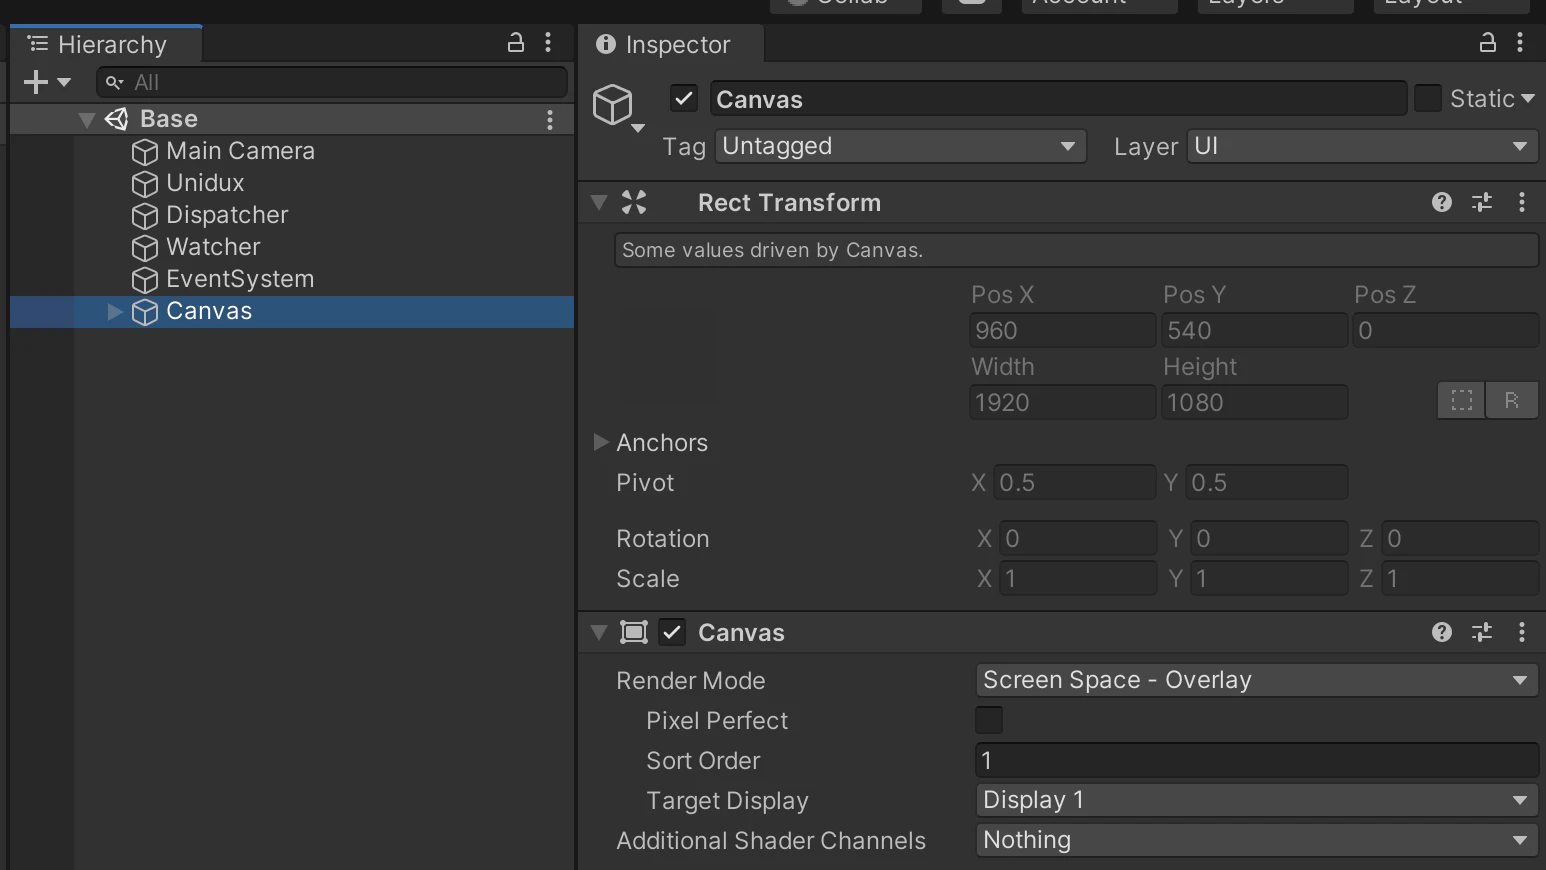1546x870 pixels.
Task: Select Main Camera in the hierarchy
Action: 240,151
